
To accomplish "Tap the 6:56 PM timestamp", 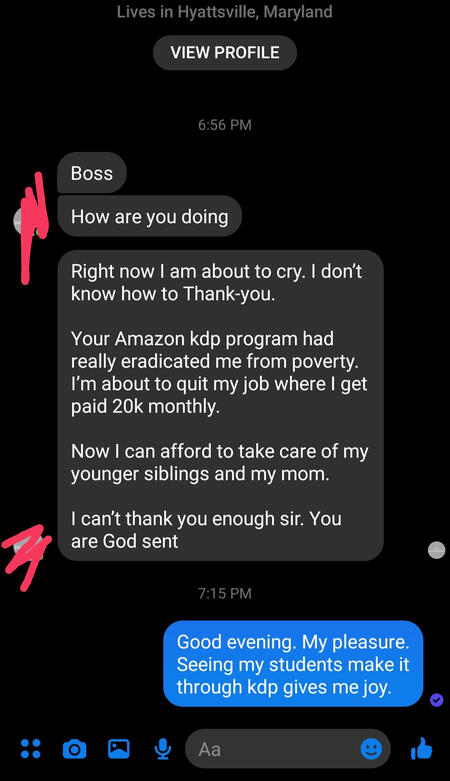I will point(225,125).
